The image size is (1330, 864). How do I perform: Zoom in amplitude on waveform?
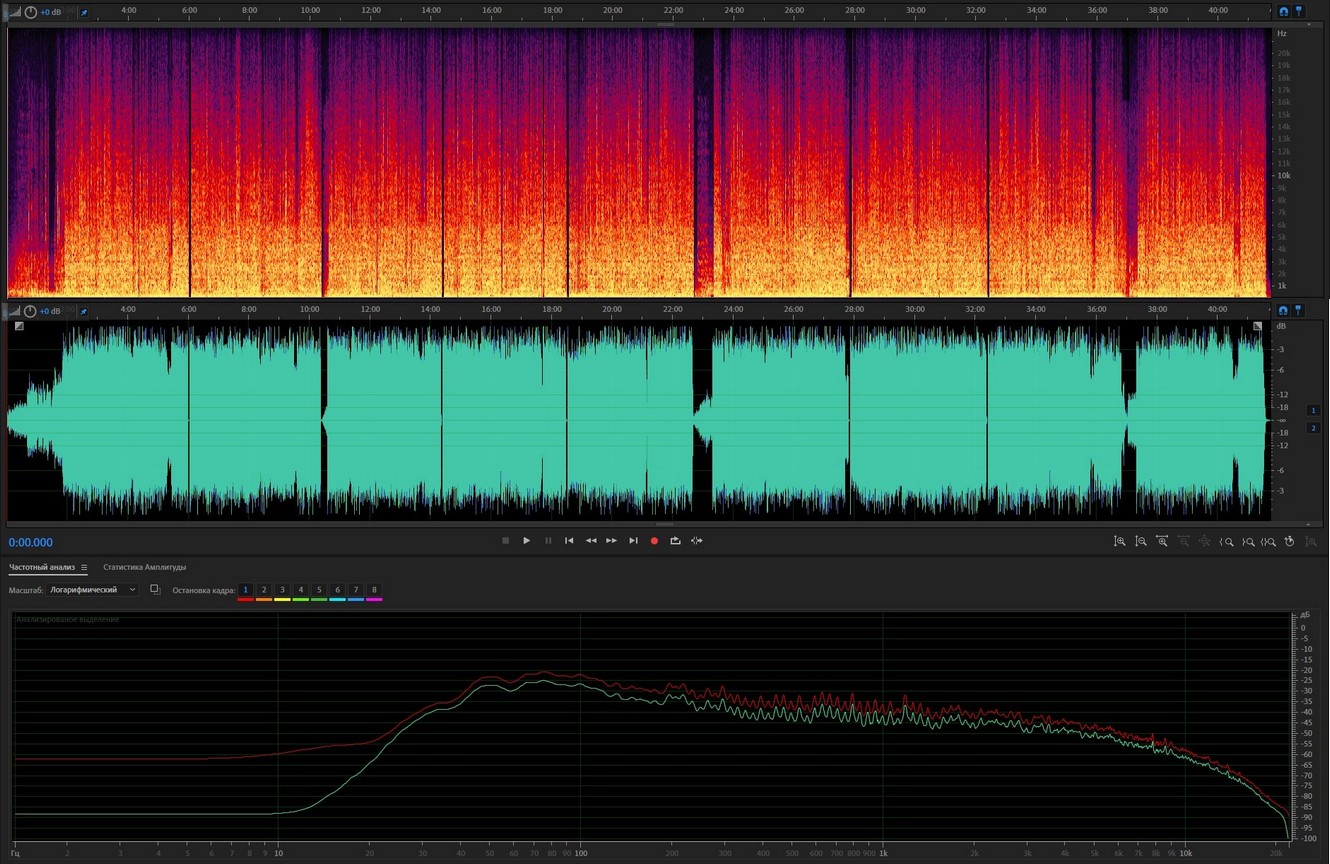pos(1120,541)
